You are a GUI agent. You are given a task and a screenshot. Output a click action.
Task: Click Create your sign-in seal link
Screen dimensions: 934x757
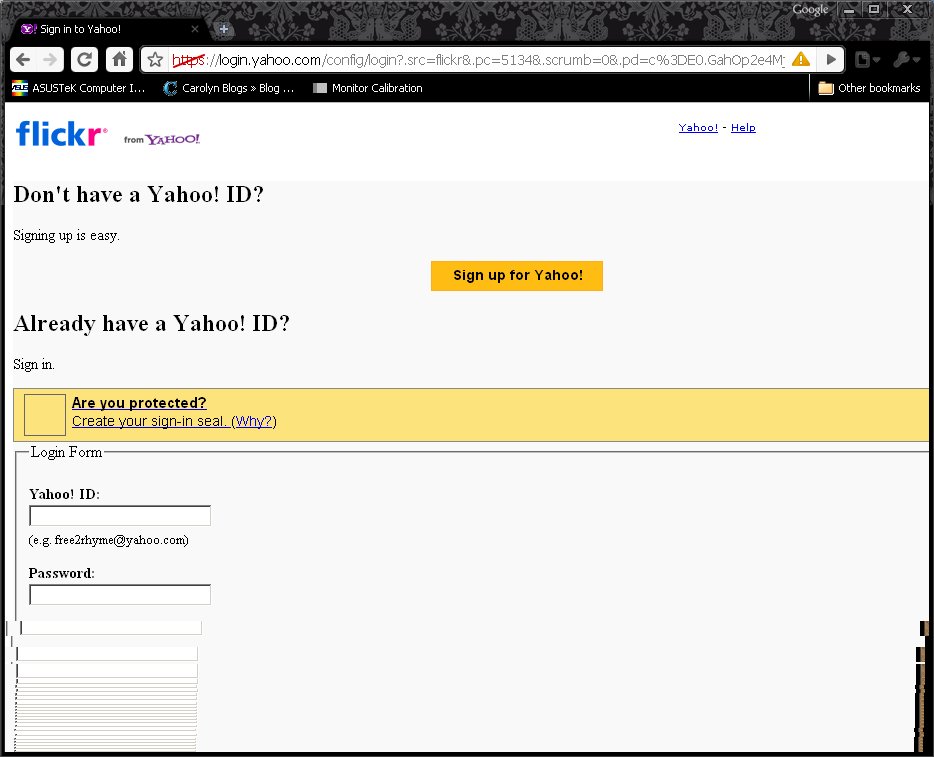(149, 421)
